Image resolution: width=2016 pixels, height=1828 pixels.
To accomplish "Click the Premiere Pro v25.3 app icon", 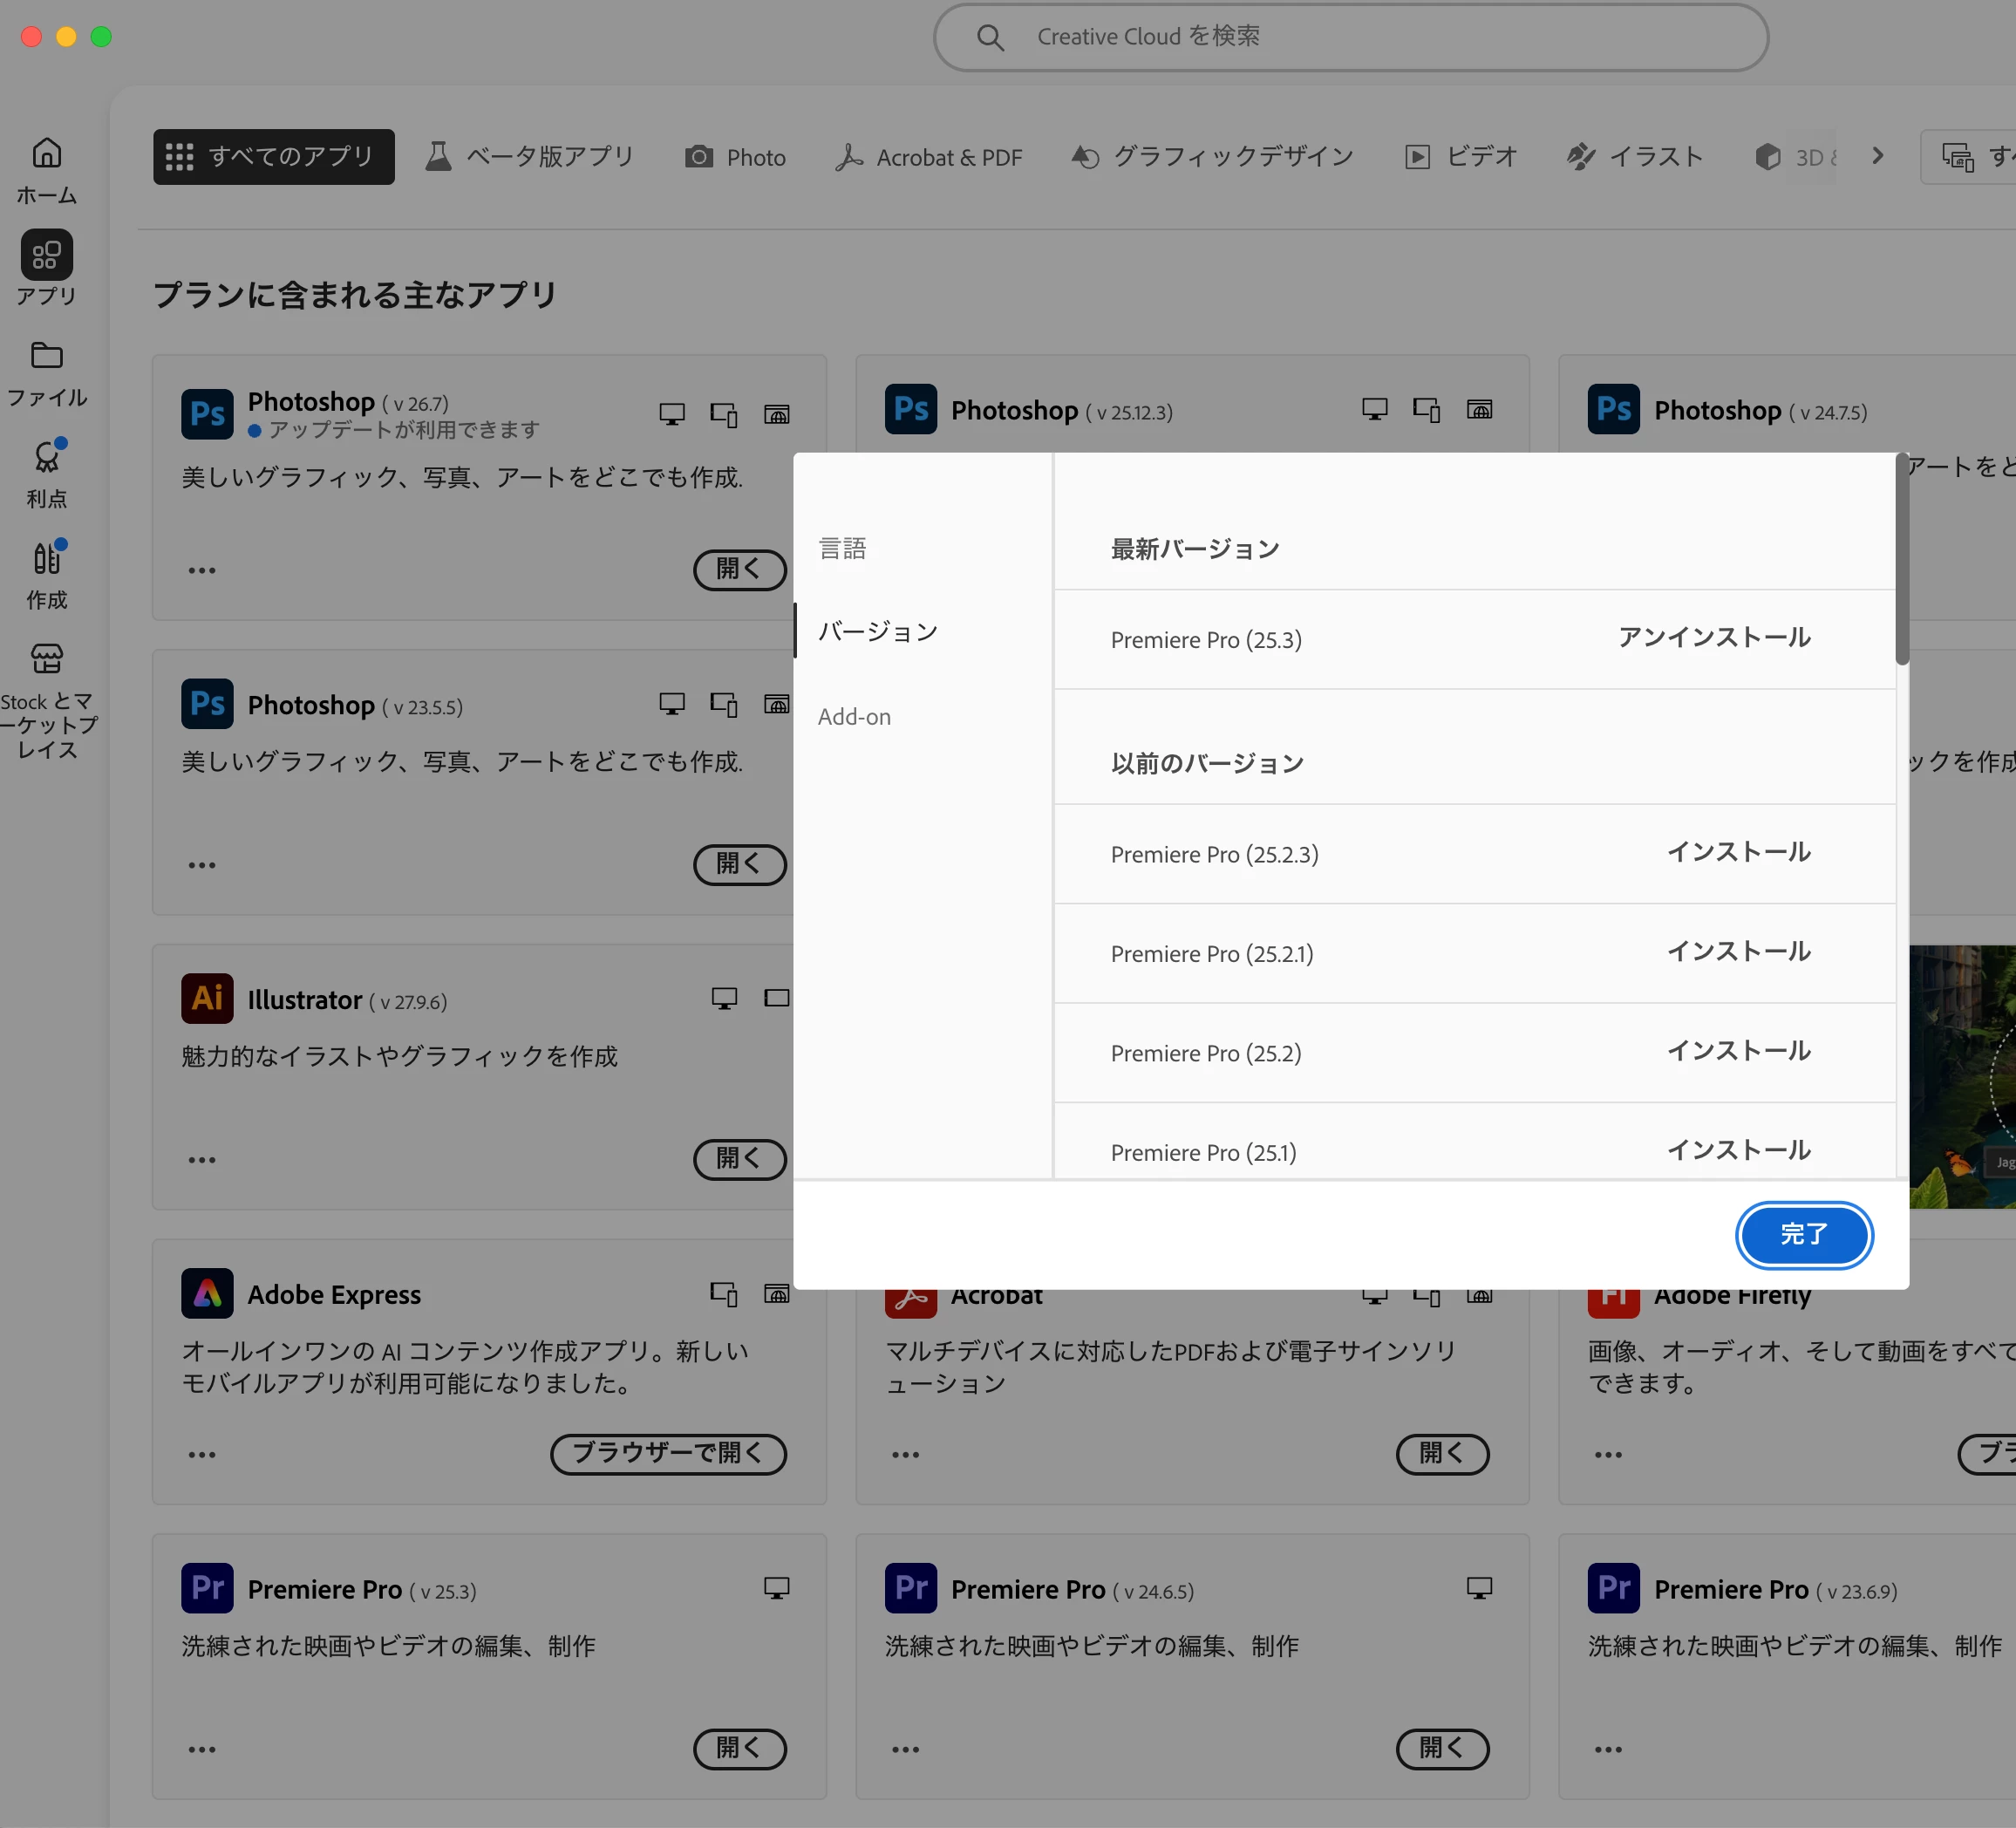I will click(x=207, y=1588).
